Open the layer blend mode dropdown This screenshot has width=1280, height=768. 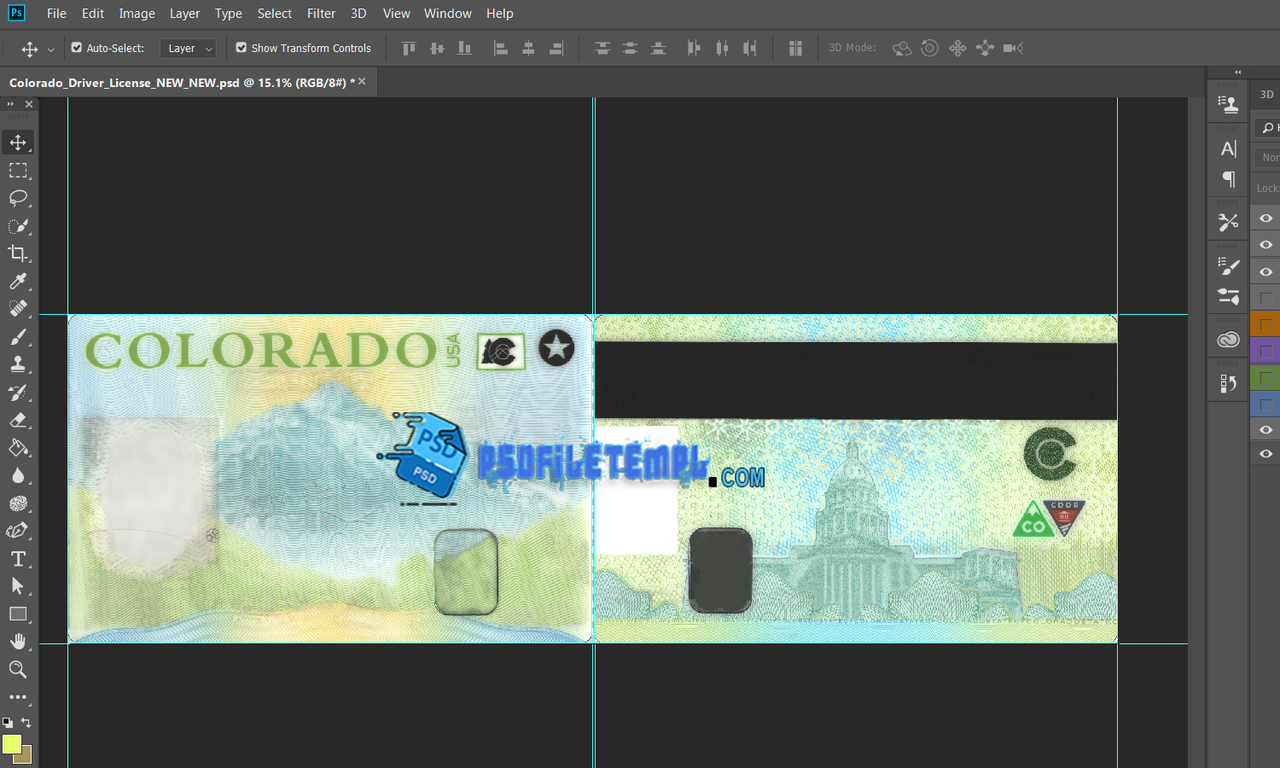tap(1268, 157)
